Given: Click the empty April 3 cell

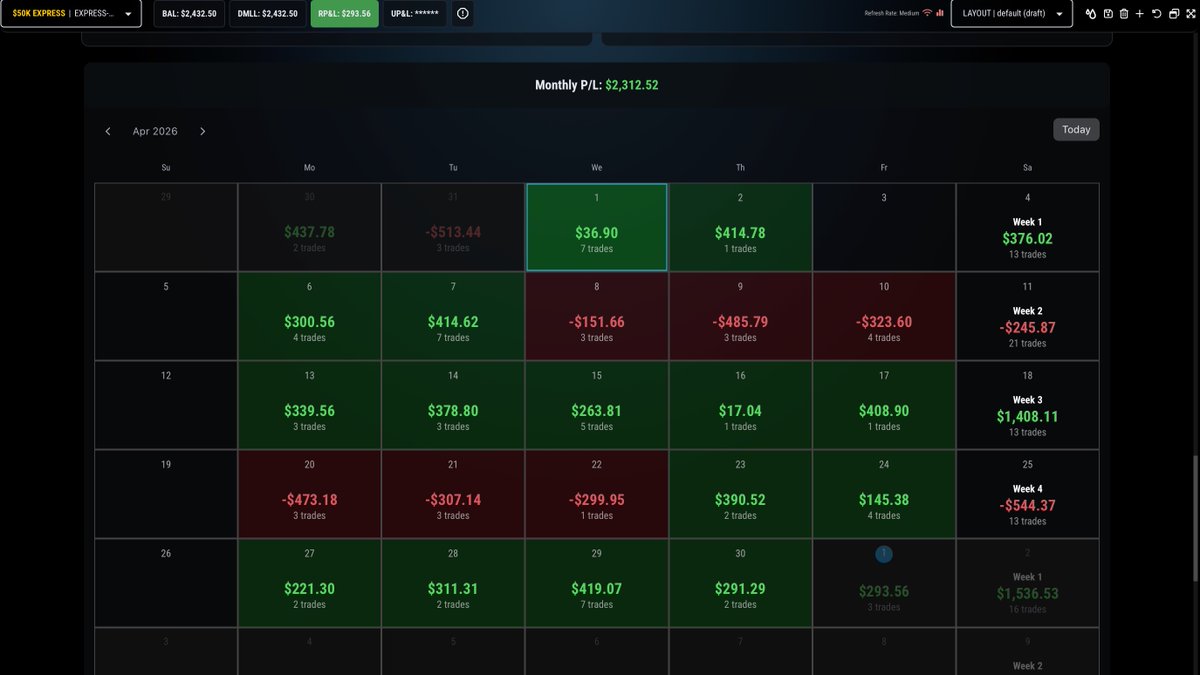Looking at the screenshot, I should (884, 227).
